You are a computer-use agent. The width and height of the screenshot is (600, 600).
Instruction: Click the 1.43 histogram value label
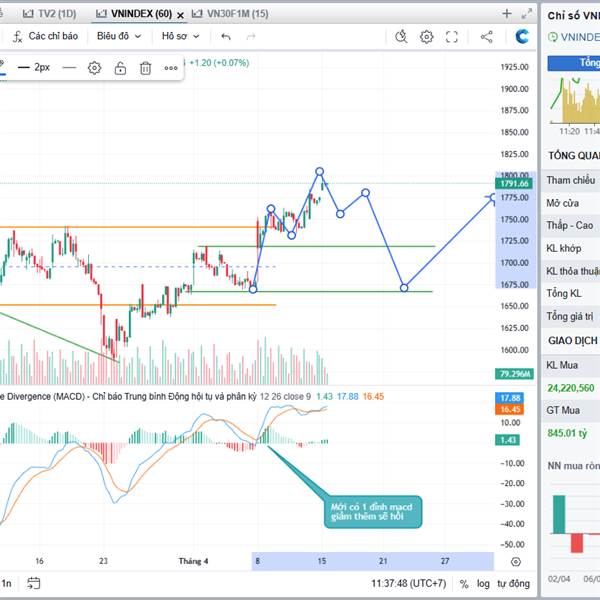click(x=507, y=440)
